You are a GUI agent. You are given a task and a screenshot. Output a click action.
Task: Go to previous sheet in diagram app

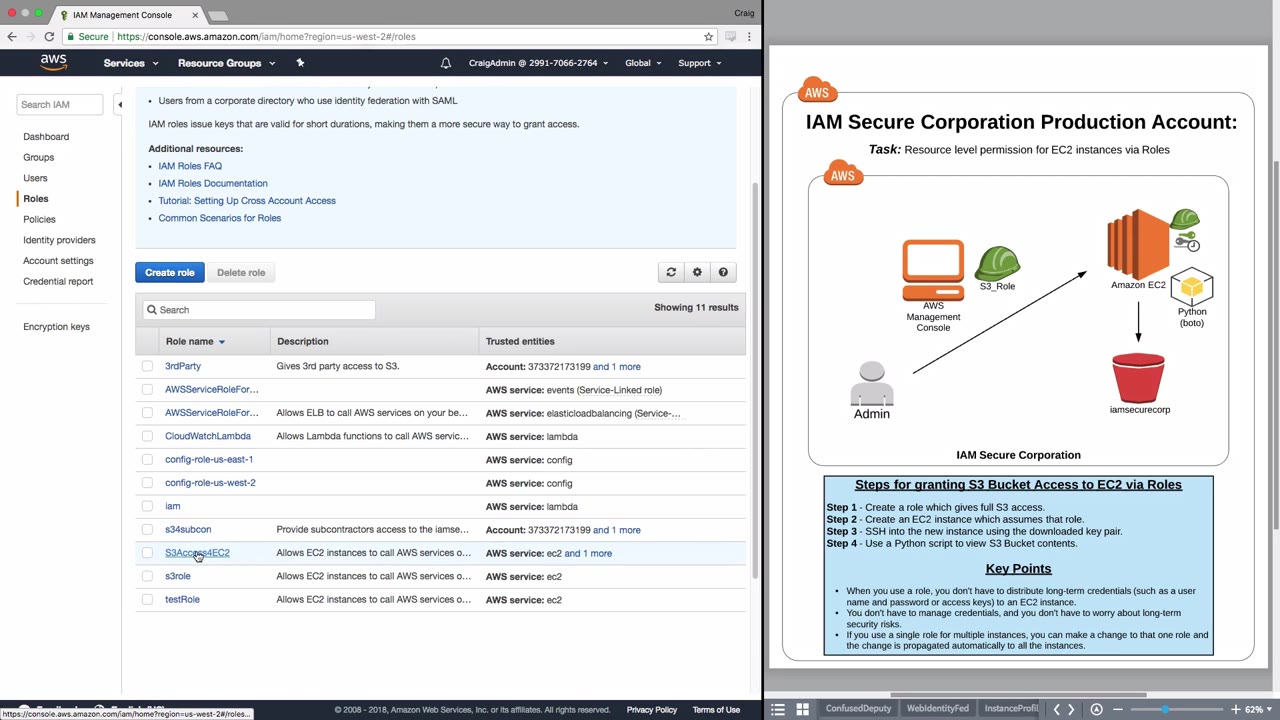(x=1056, y=709)
